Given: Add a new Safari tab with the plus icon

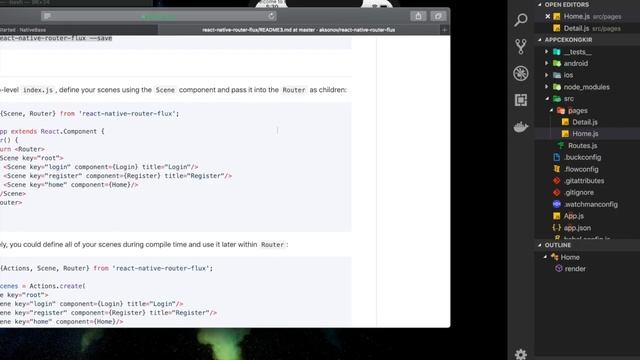Looking at the screenshot, I should pos(444,29).
